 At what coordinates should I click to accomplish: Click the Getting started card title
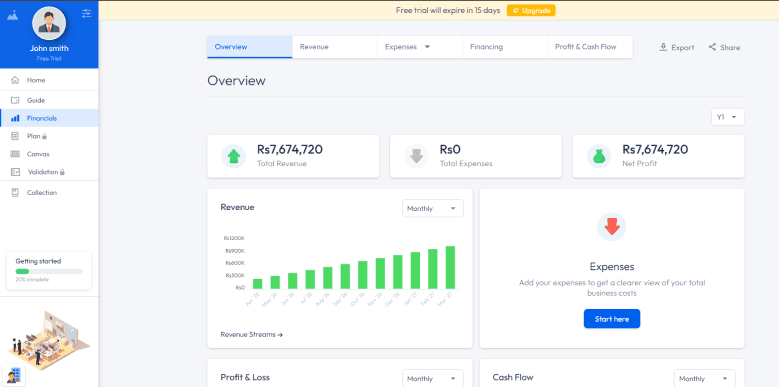(38, 261)
